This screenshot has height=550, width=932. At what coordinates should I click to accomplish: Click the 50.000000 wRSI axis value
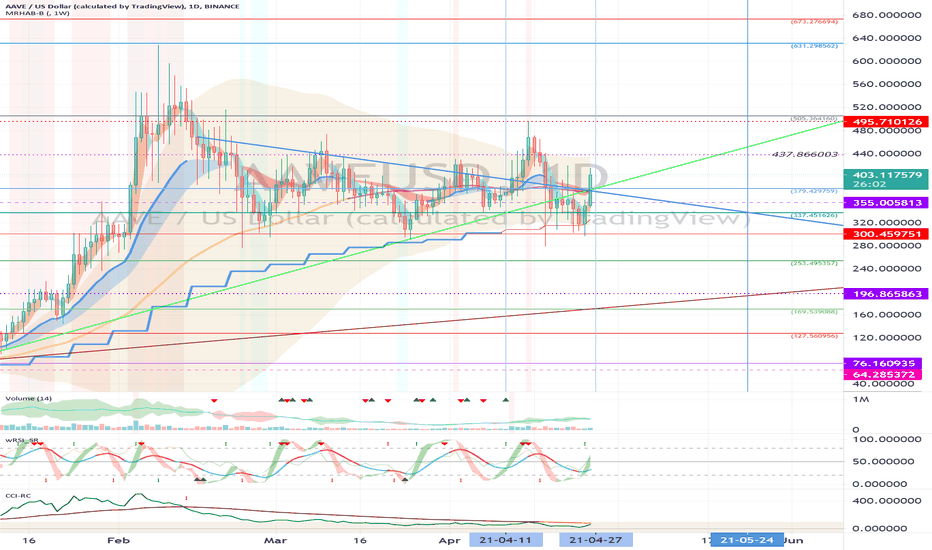(x=883, y=461)
